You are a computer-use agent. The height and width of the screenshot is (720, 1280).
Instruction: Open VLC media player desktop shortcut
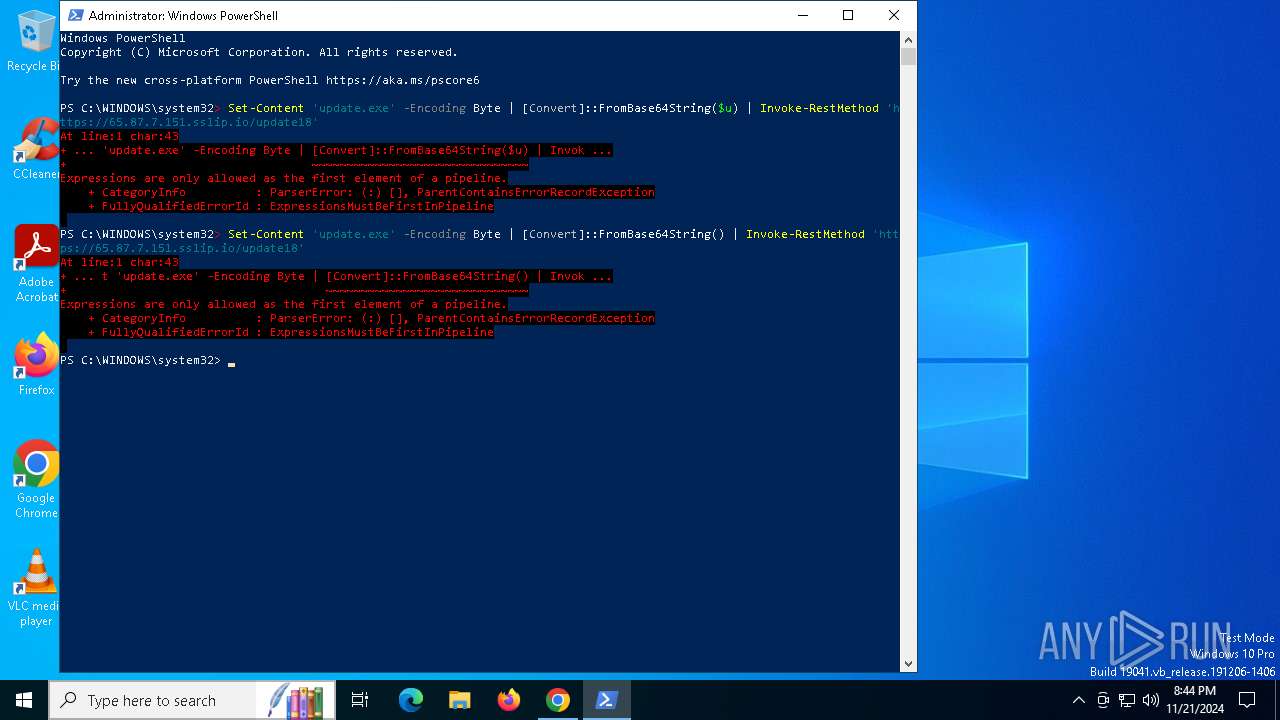pos(36,588)
